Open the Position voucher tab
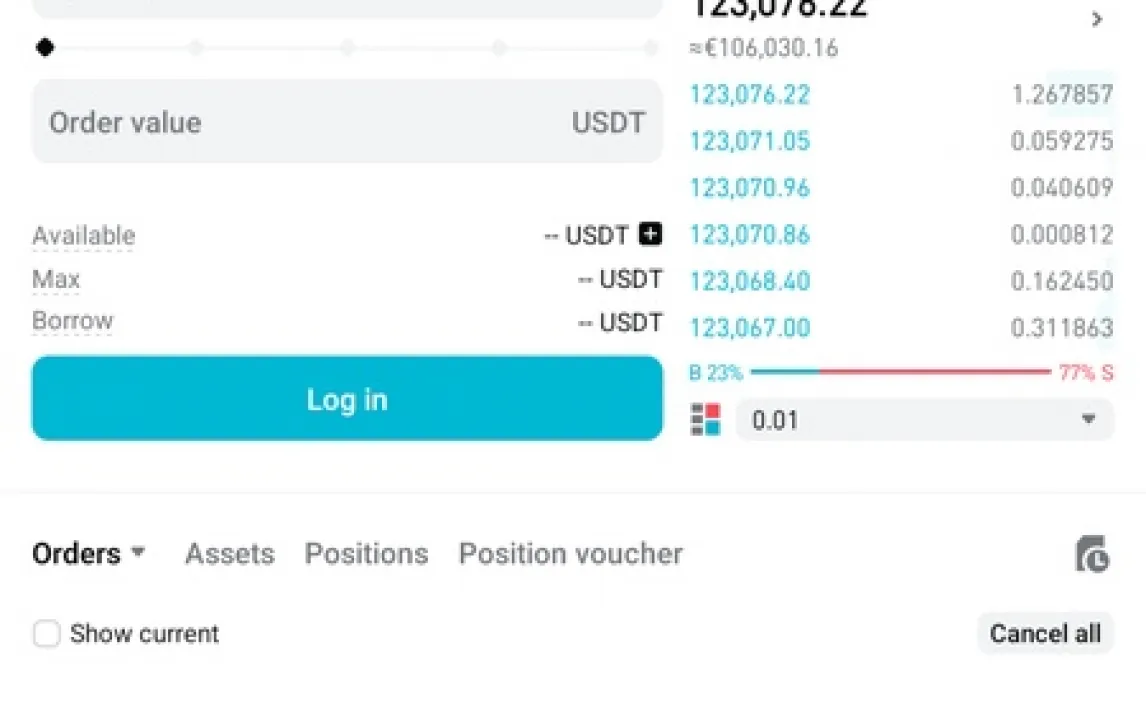This screenshot has width=1146, height=716. coord(570,554)
